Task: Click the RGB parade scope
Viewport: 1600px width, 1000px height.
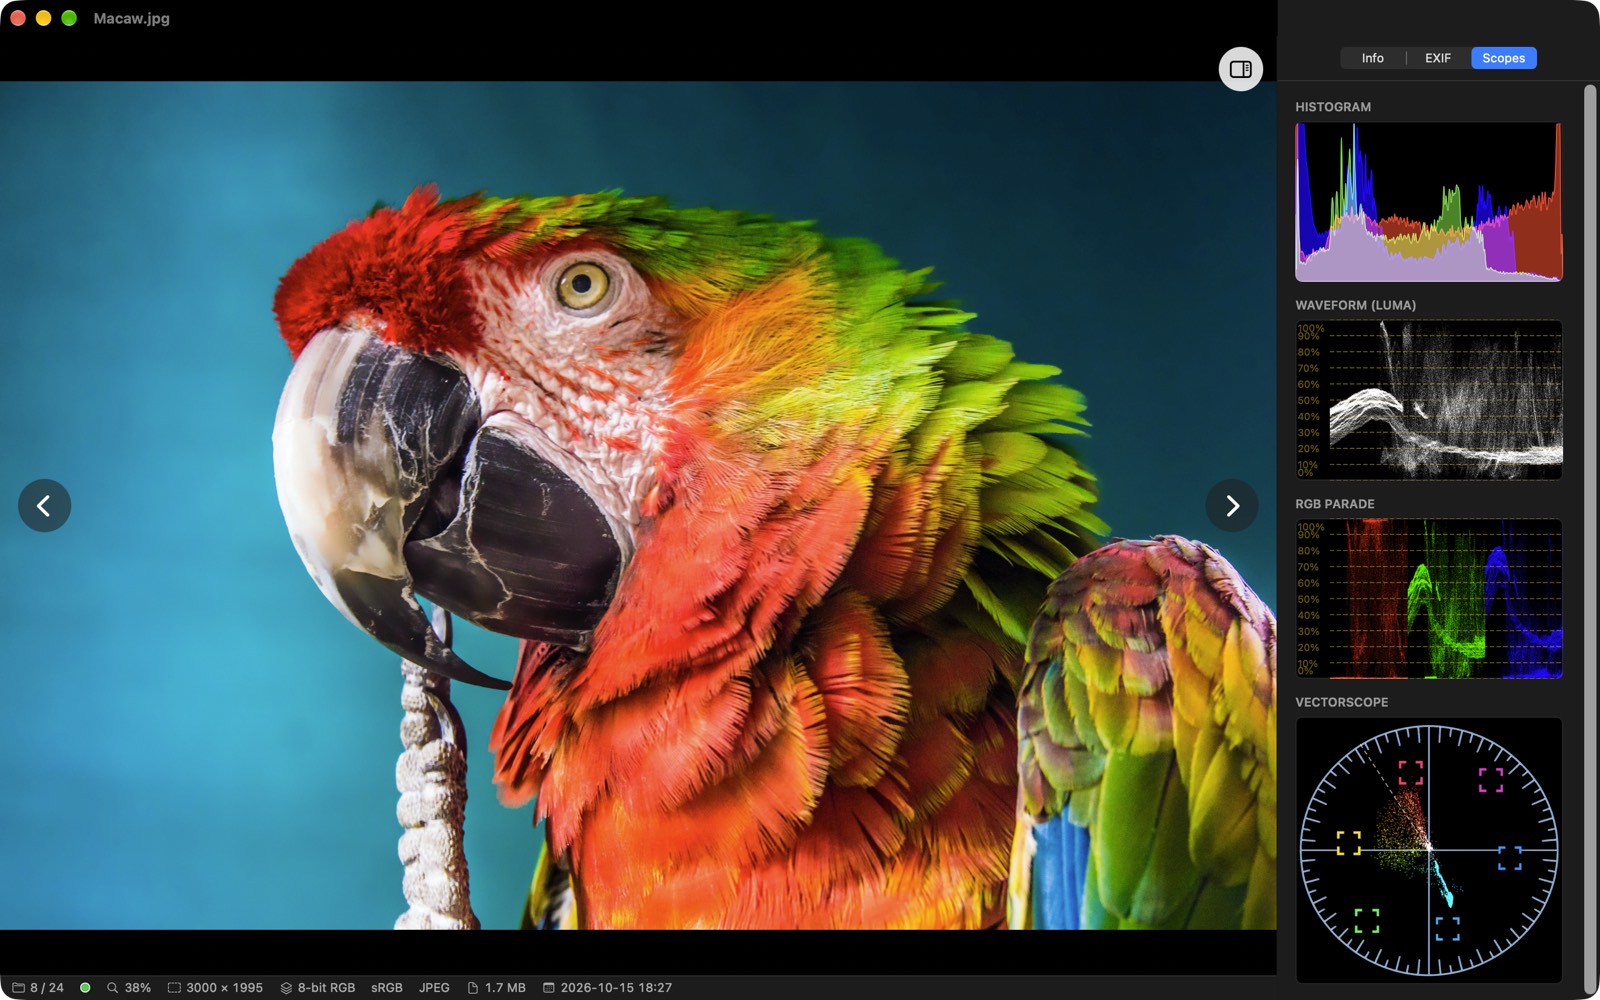Action: [x=1428, y=598]
